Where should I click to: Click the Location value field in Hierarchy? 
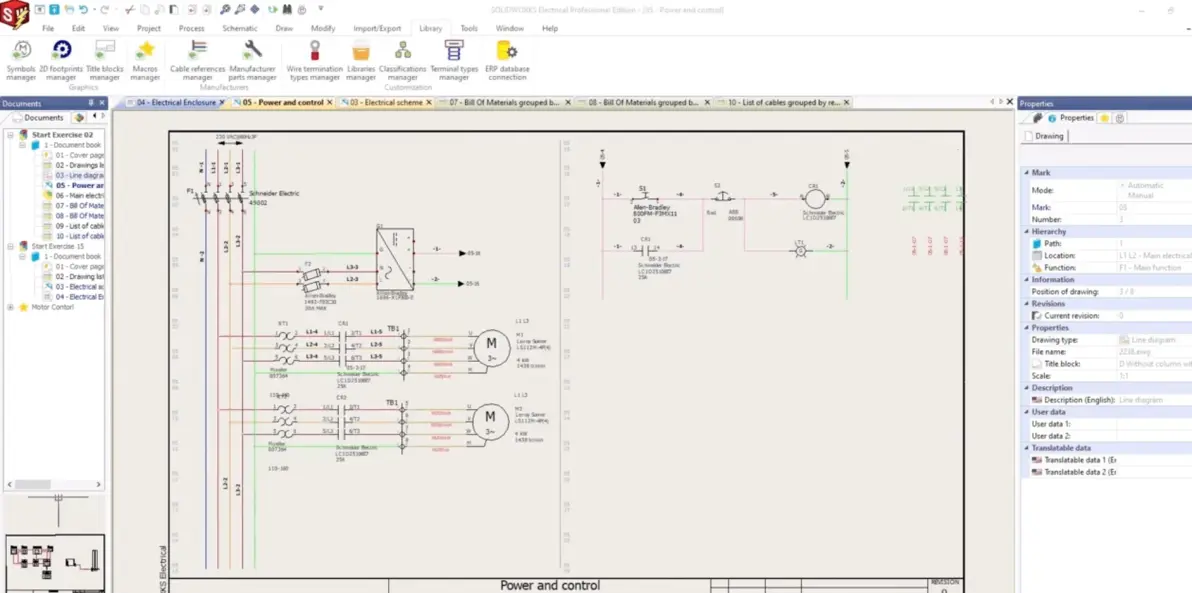1154,255
